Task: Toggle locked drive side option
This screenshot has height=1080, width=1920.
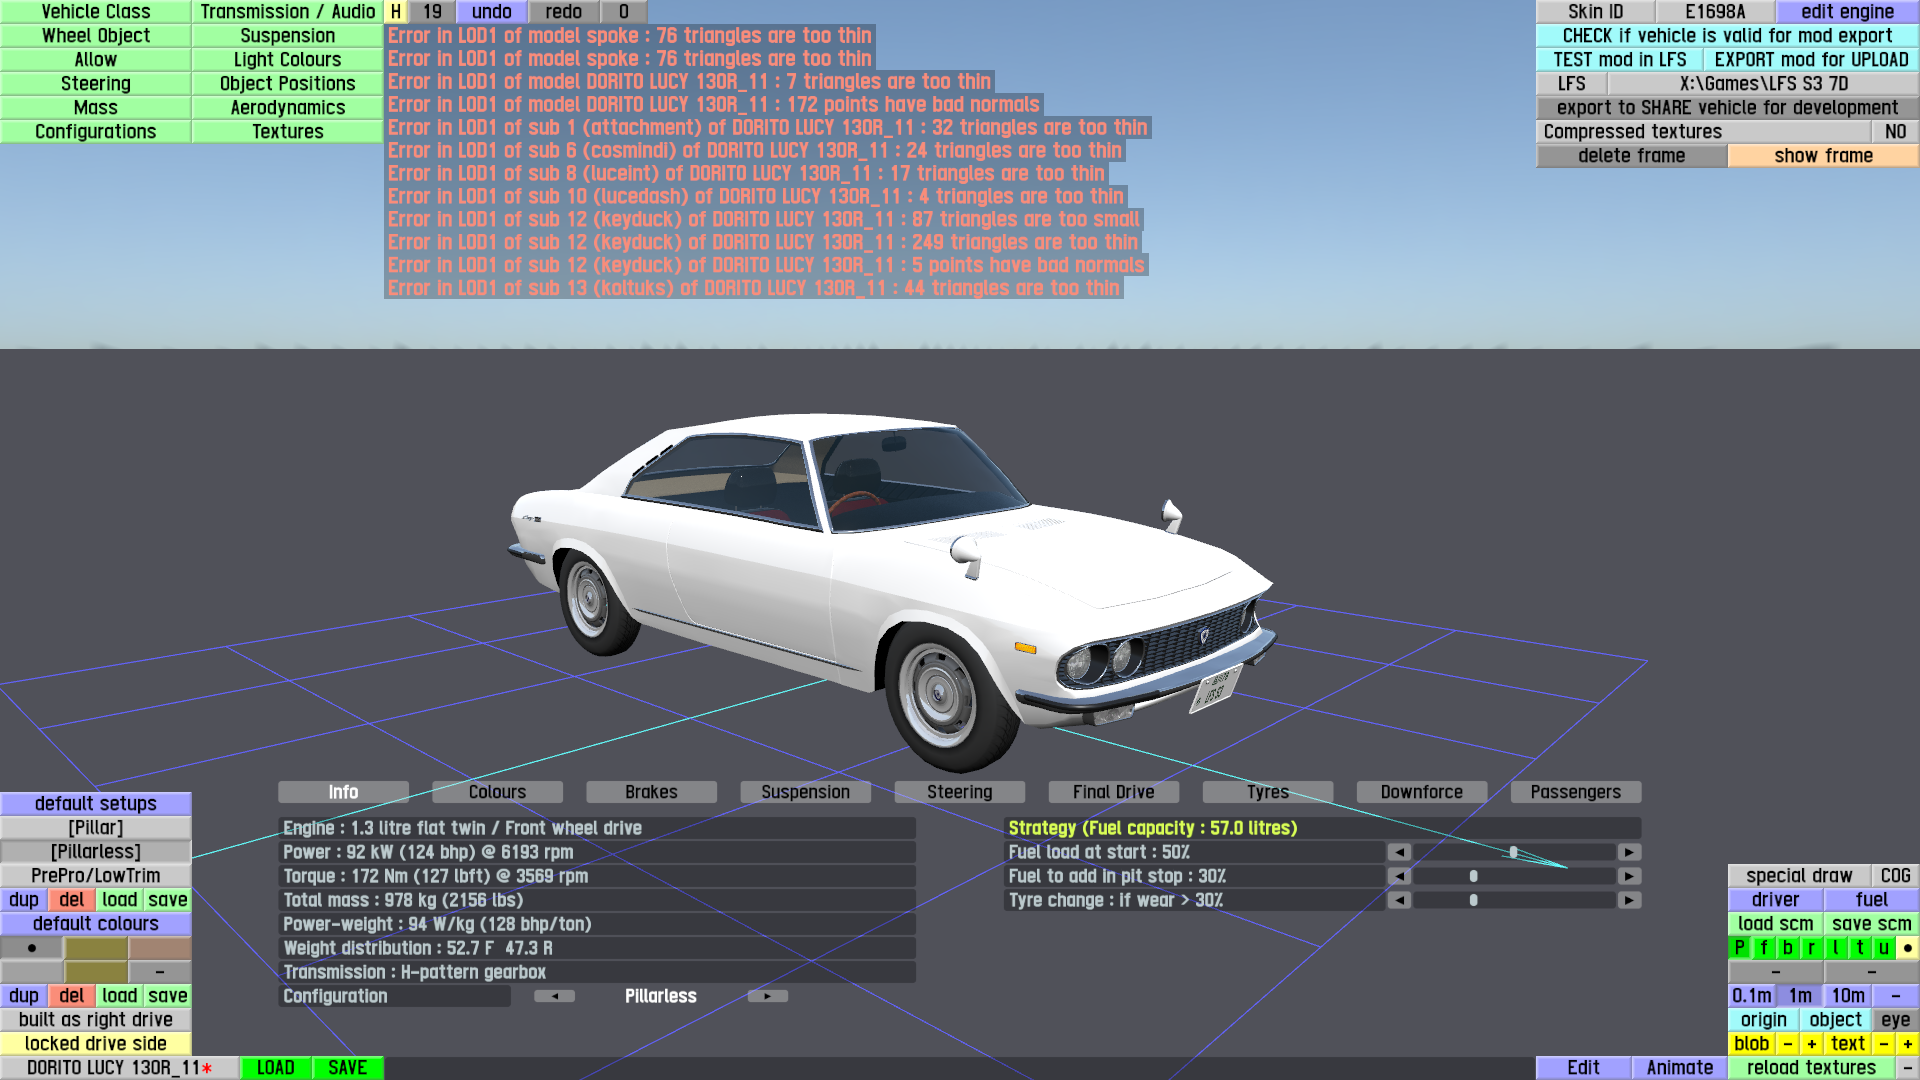Action: tap(96, 1044)
